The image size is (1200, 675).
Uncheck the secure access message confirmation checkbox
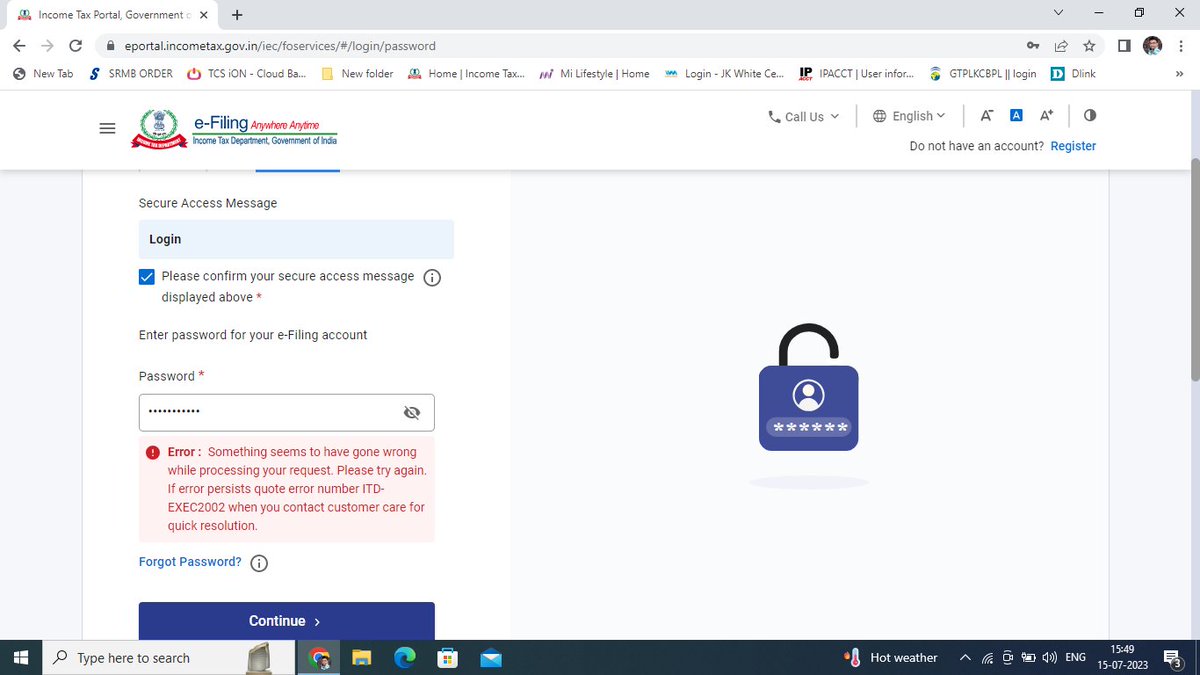click(x=147, y=277)
